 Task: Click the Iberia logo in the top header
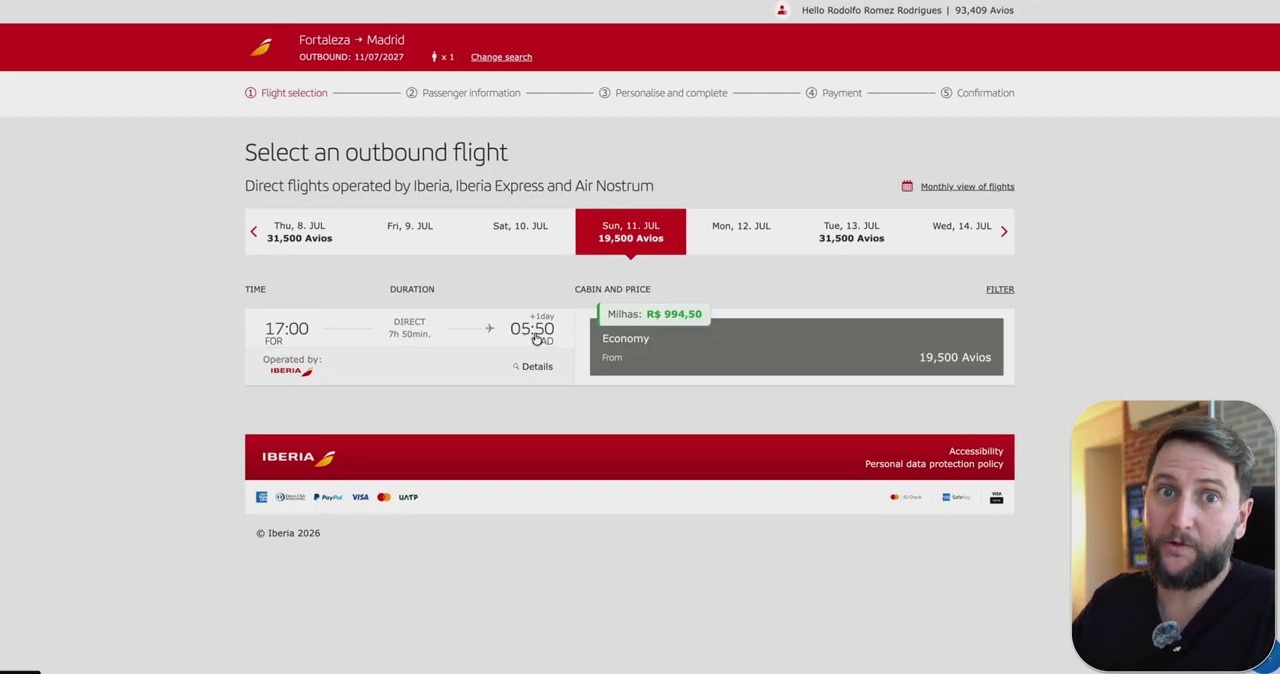[x=261, y=47]
